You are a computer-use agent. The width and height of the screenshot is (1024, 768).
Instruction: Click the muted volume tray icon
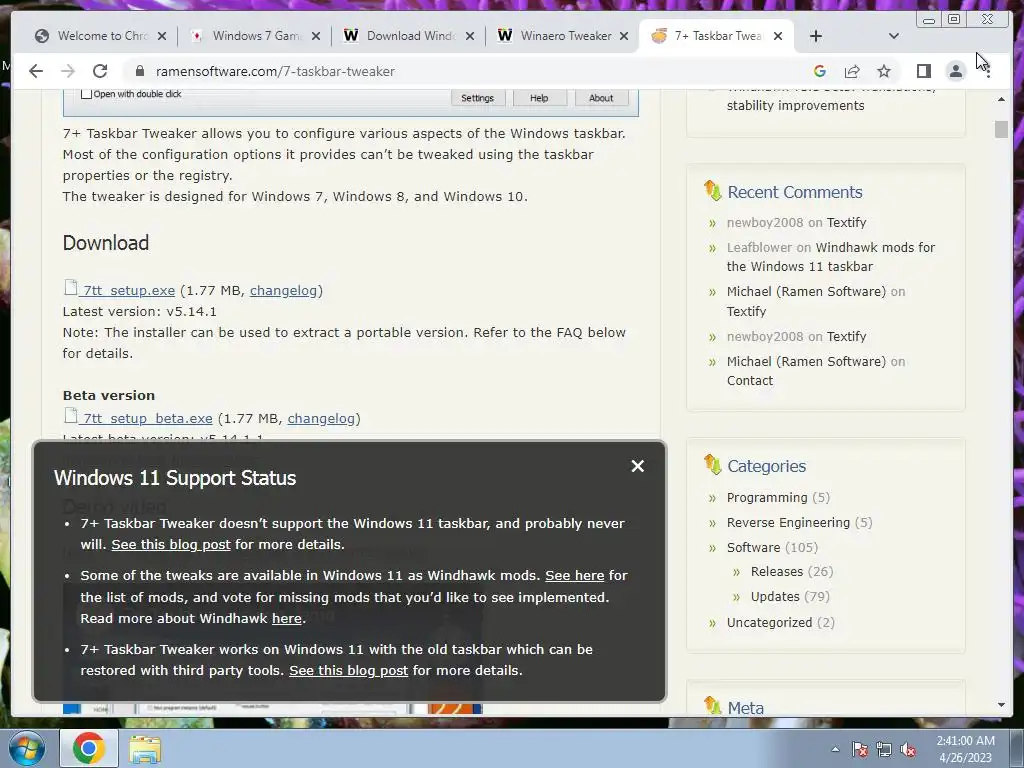(x=908, y=749)
